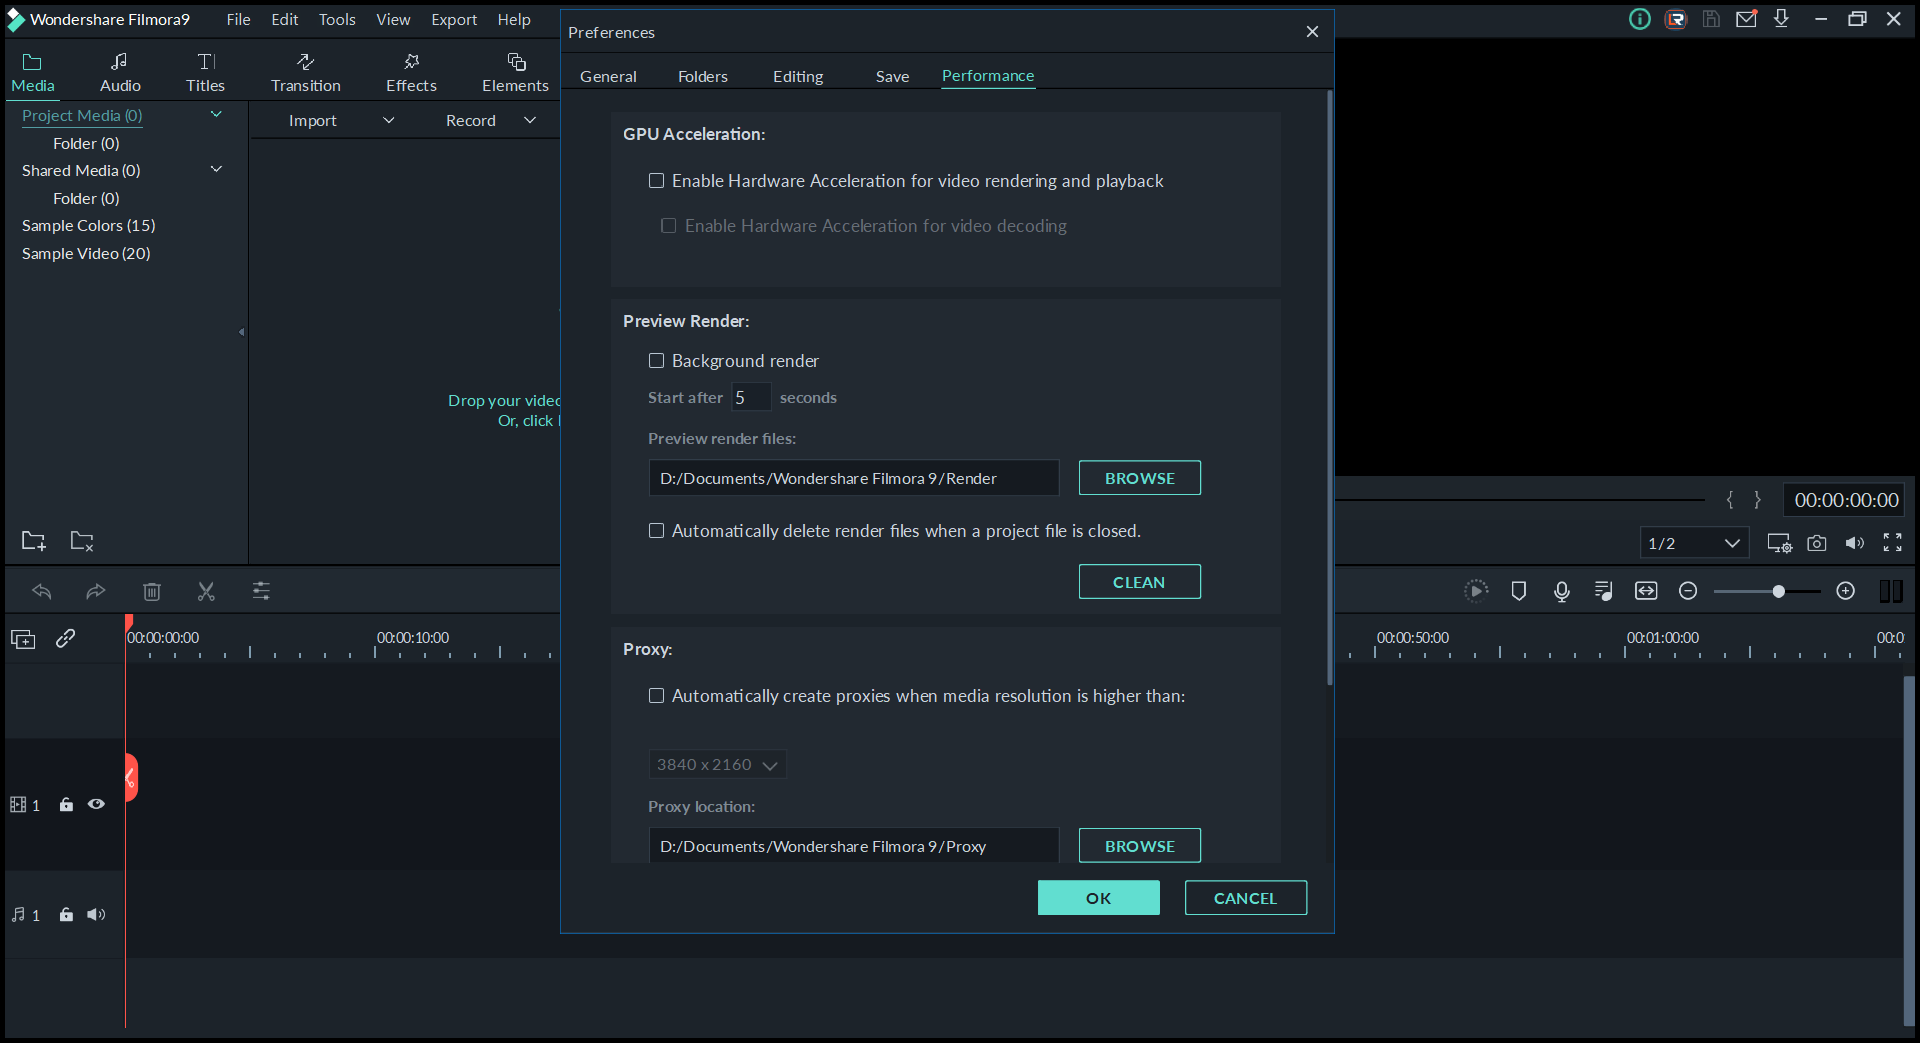
Task: Zoom out timeline with minus icon
Action: tap(1688, 591)
